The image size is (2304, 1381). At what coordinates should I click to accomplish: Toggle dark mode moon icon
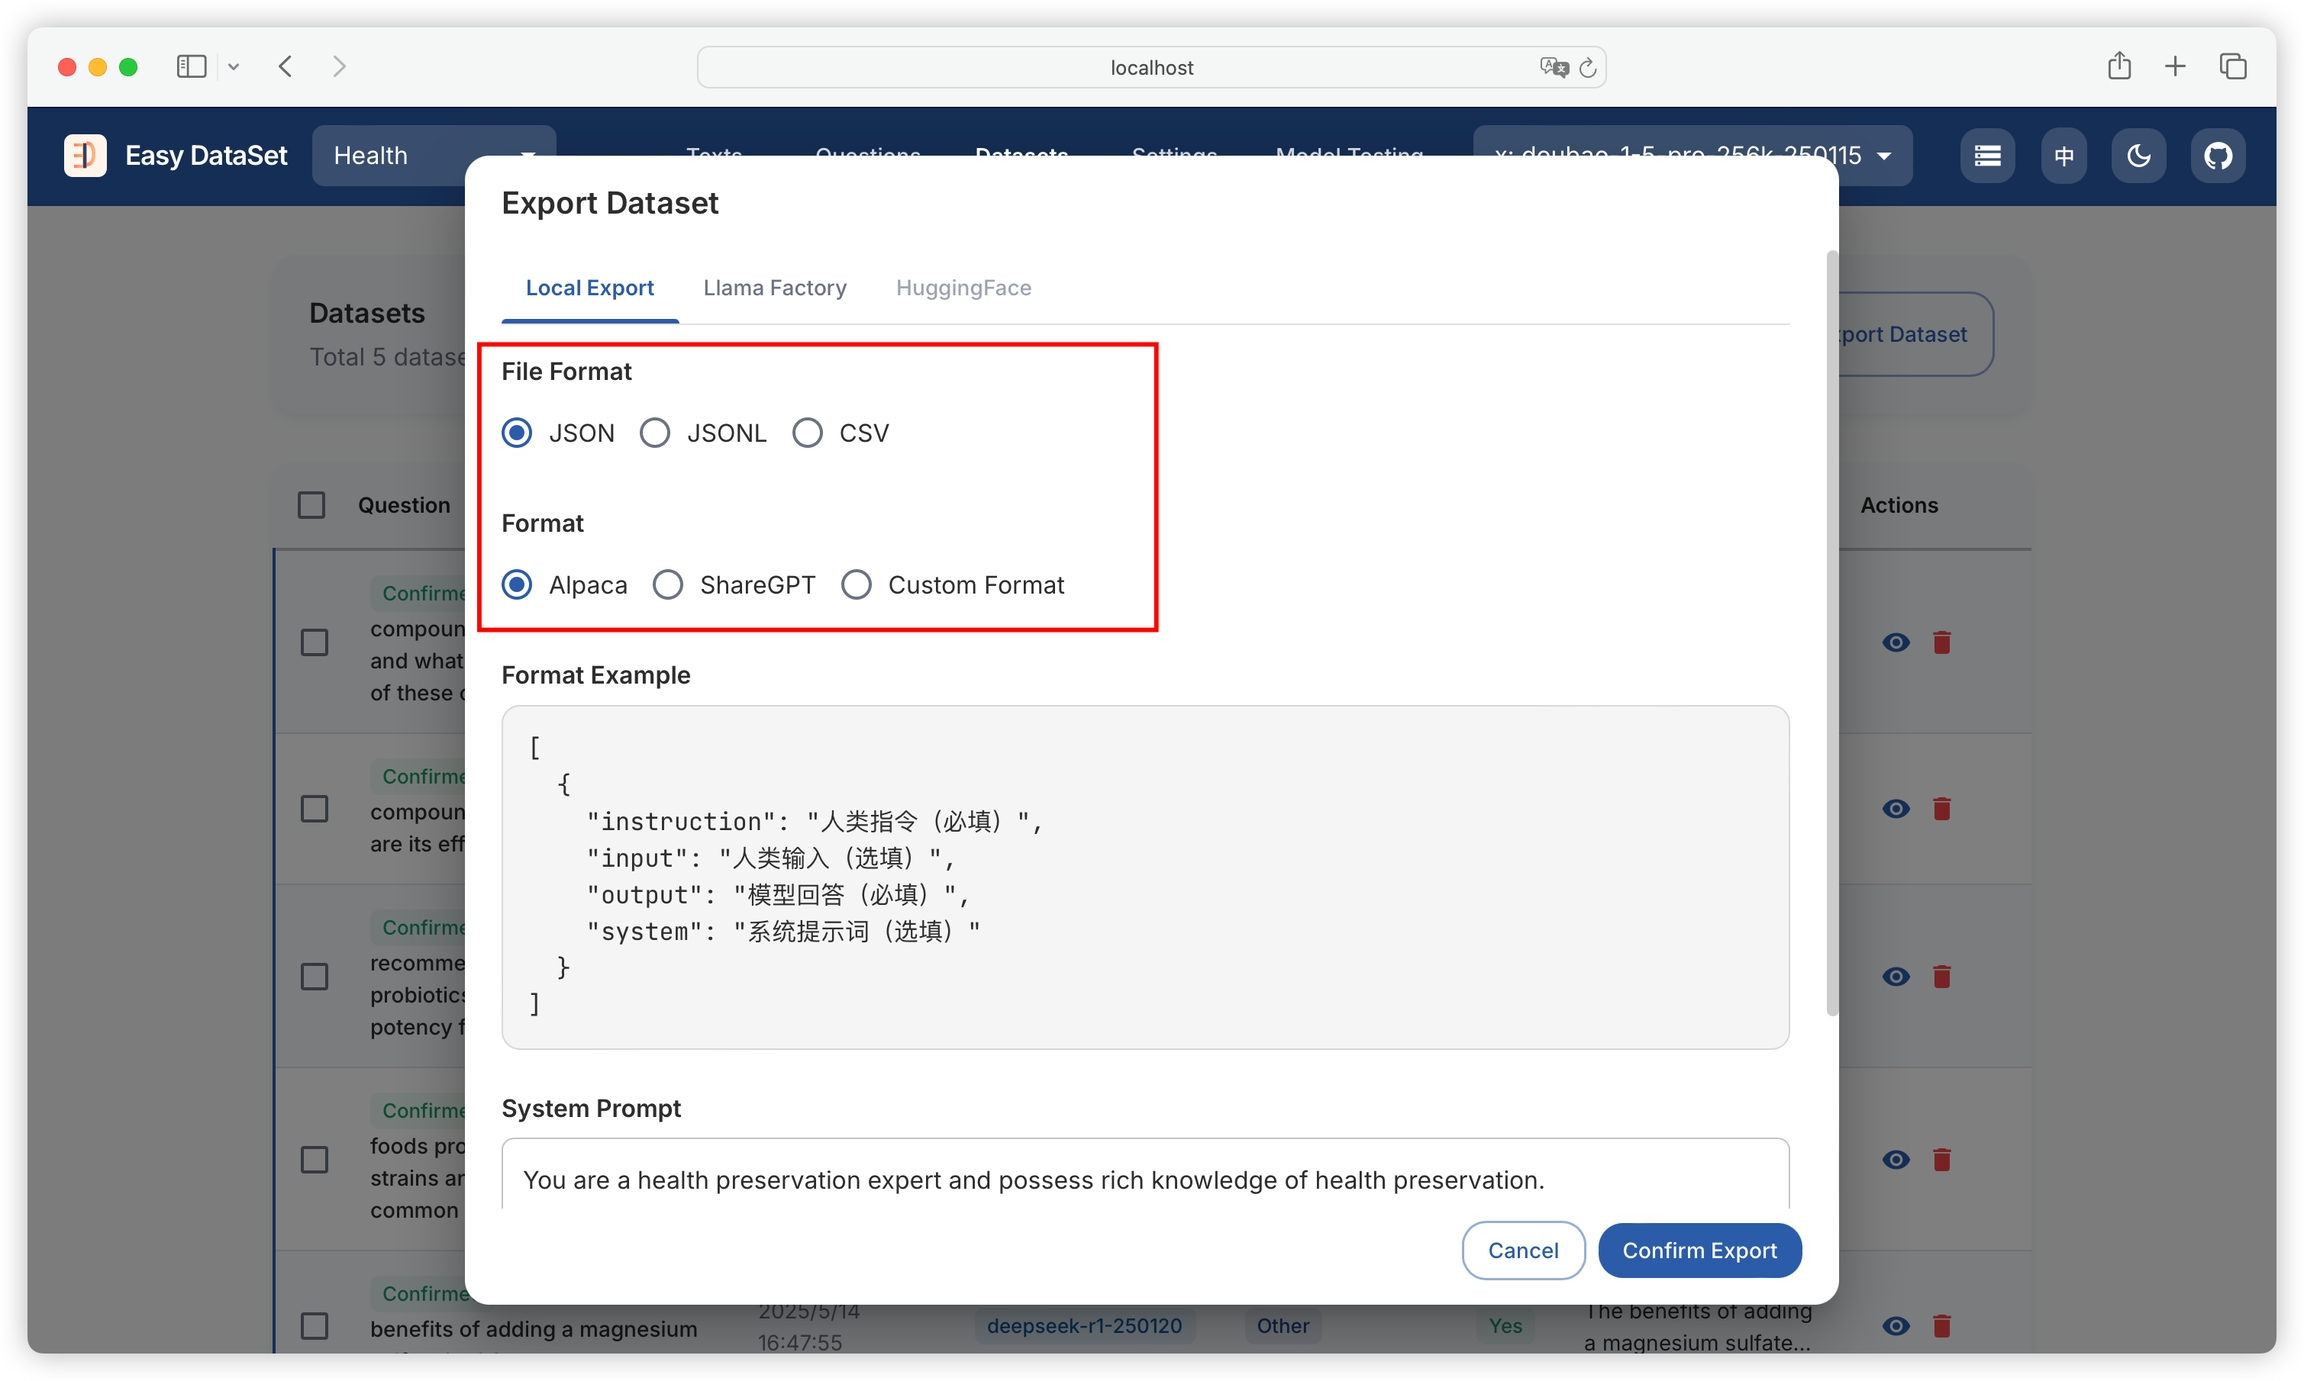click(x=2138, y=156)
